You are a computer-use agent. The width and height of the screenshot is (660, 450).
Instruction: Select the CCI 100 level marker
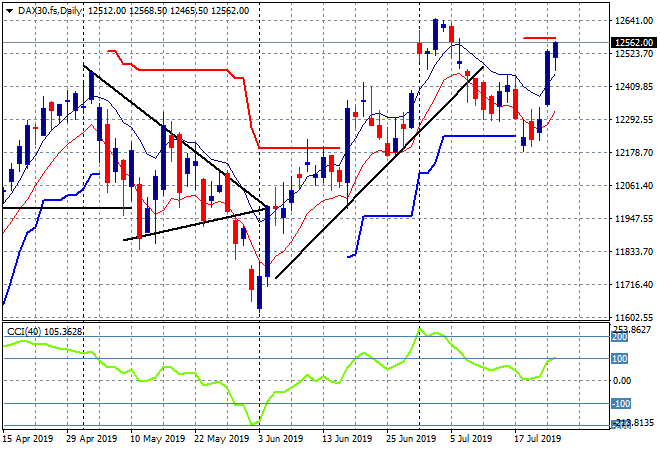tap(619, 359)
